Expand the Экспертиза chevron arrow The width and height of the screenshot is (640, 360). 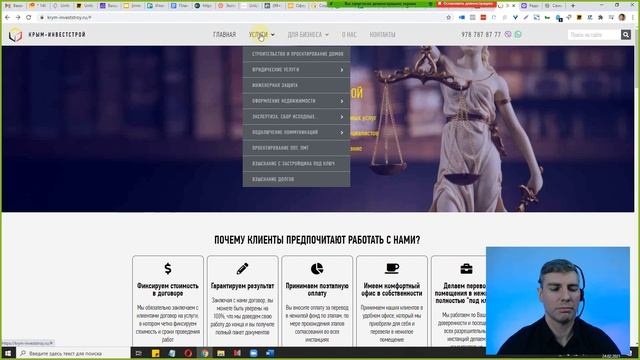342,117
